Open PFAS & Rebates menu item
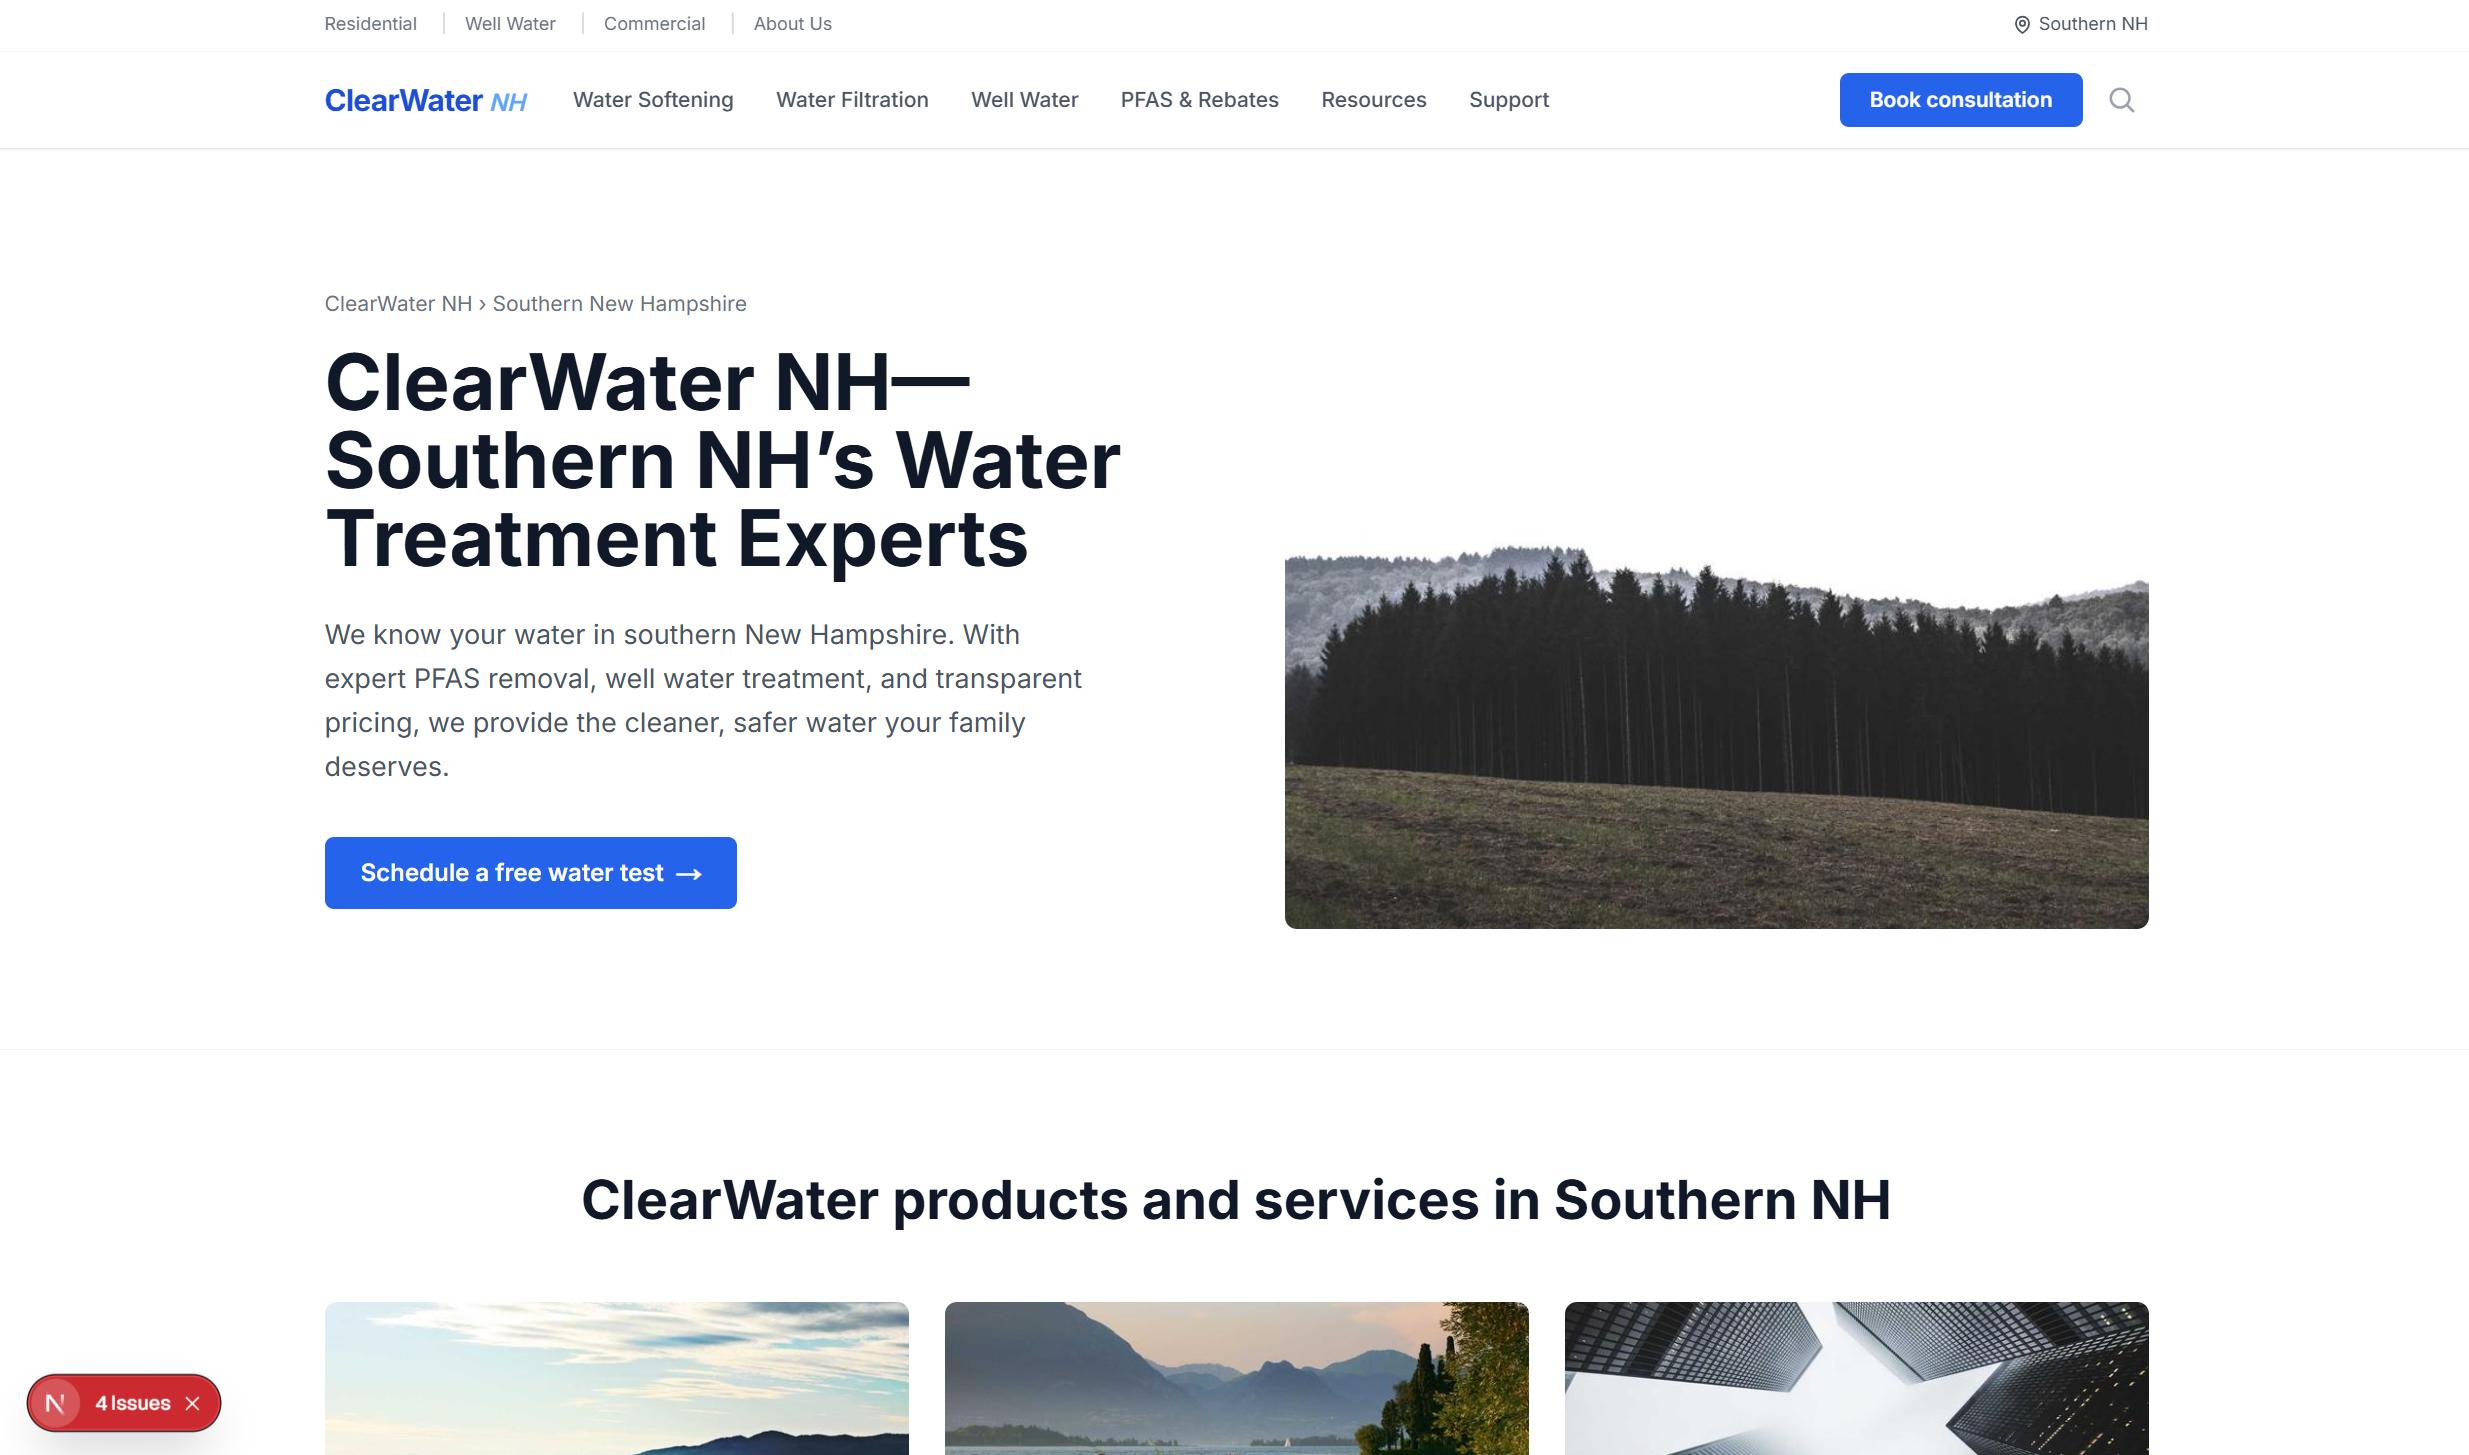The height and width of the screenshot is (1455, 2469). coord(1199,100)
